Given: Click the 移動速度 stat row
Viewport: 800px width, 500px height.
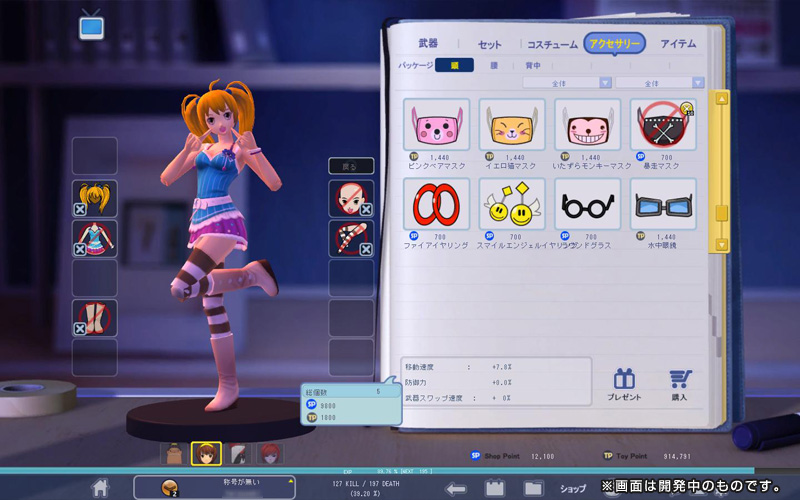Looking at the screenshot, I should coord(458,367).
